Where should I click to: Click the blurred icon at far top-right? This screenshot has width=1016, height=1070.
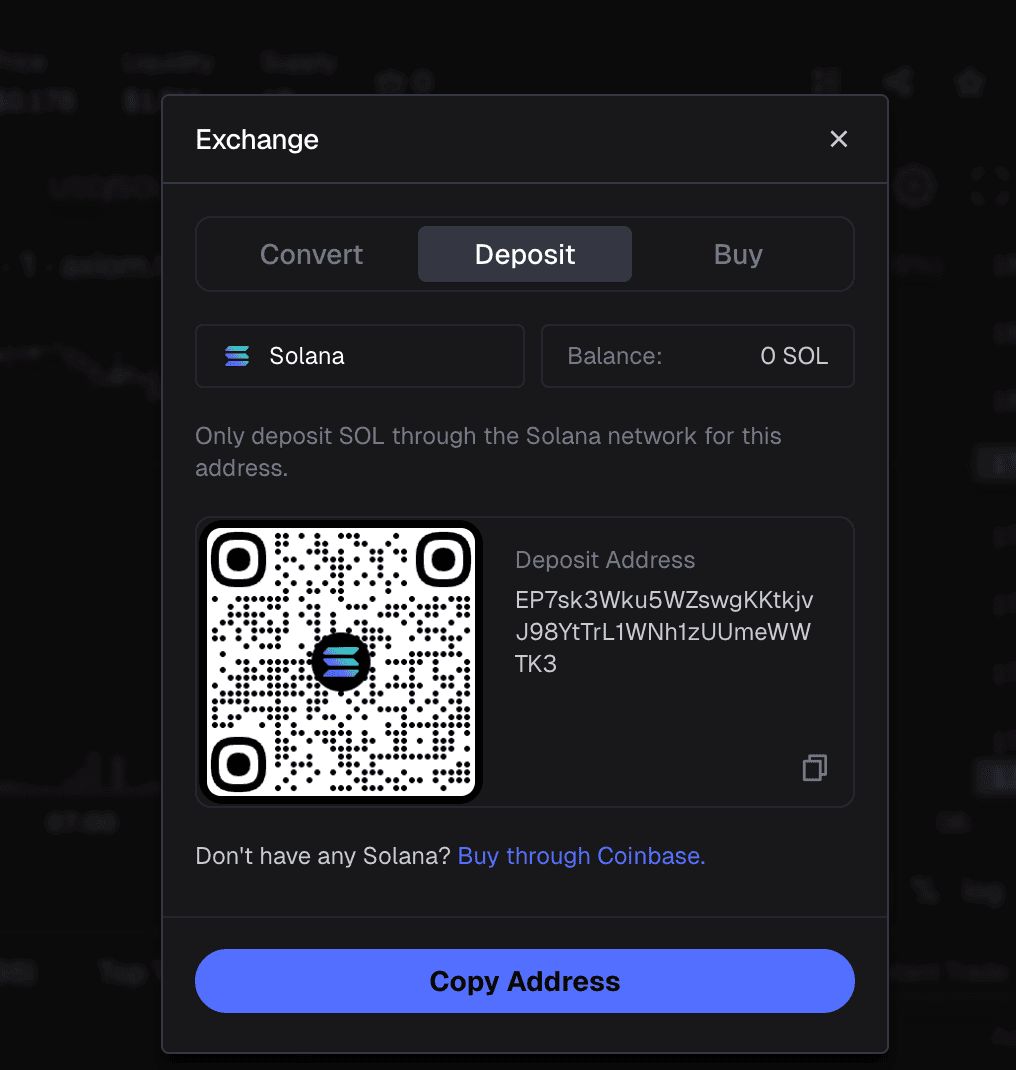[970, 83]
